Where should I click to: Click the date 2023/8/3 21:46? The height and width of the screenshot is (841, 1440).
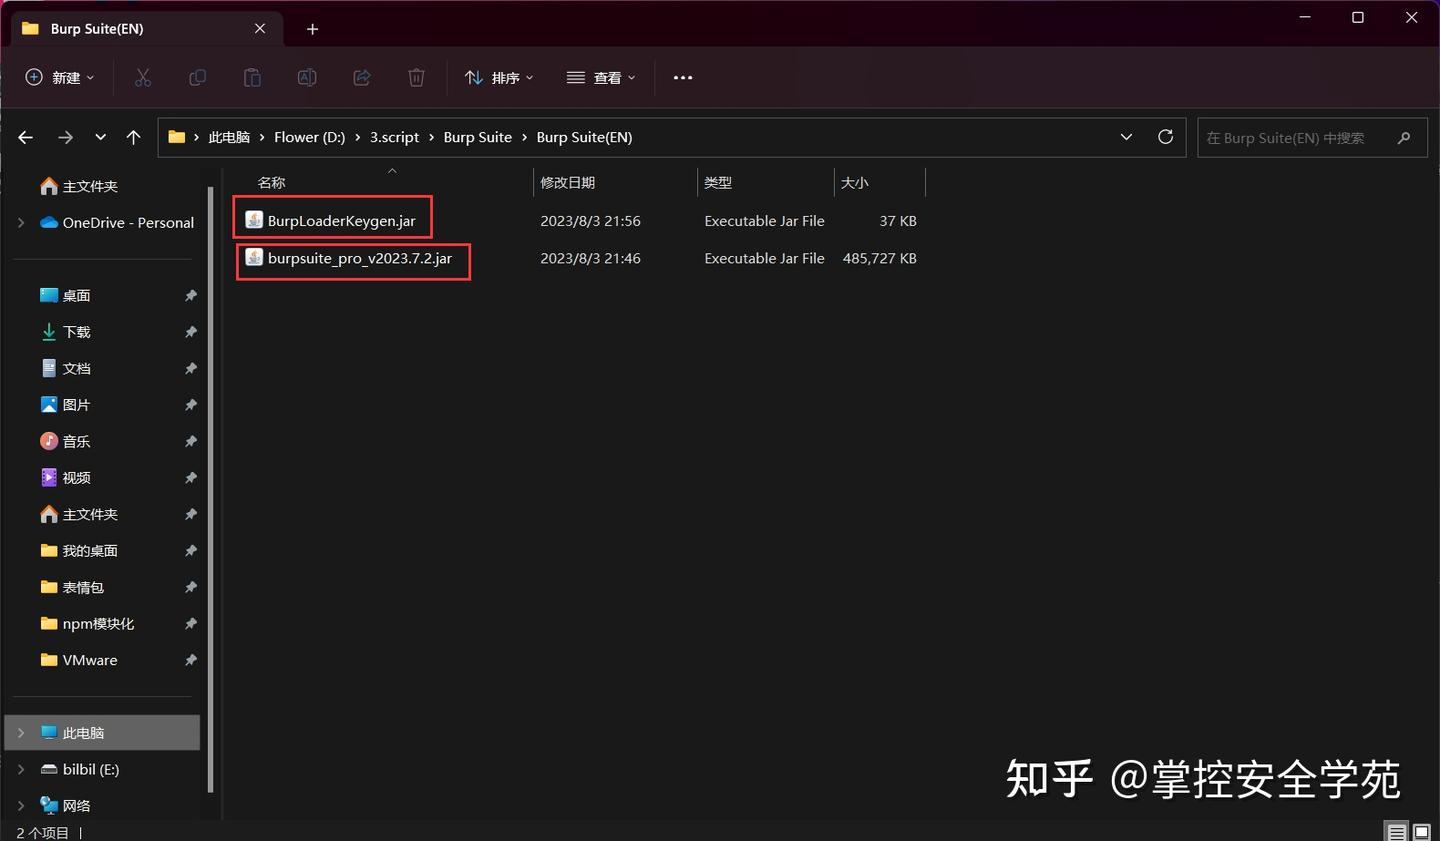point(590,258)
